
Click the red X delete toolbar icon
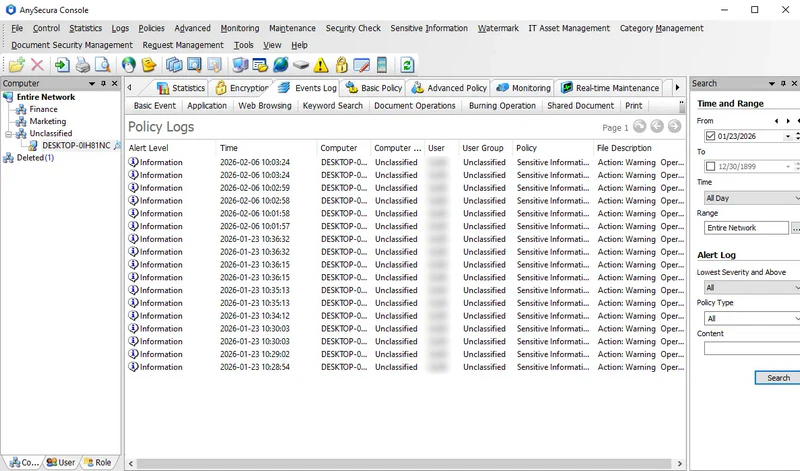pos(37,65)
